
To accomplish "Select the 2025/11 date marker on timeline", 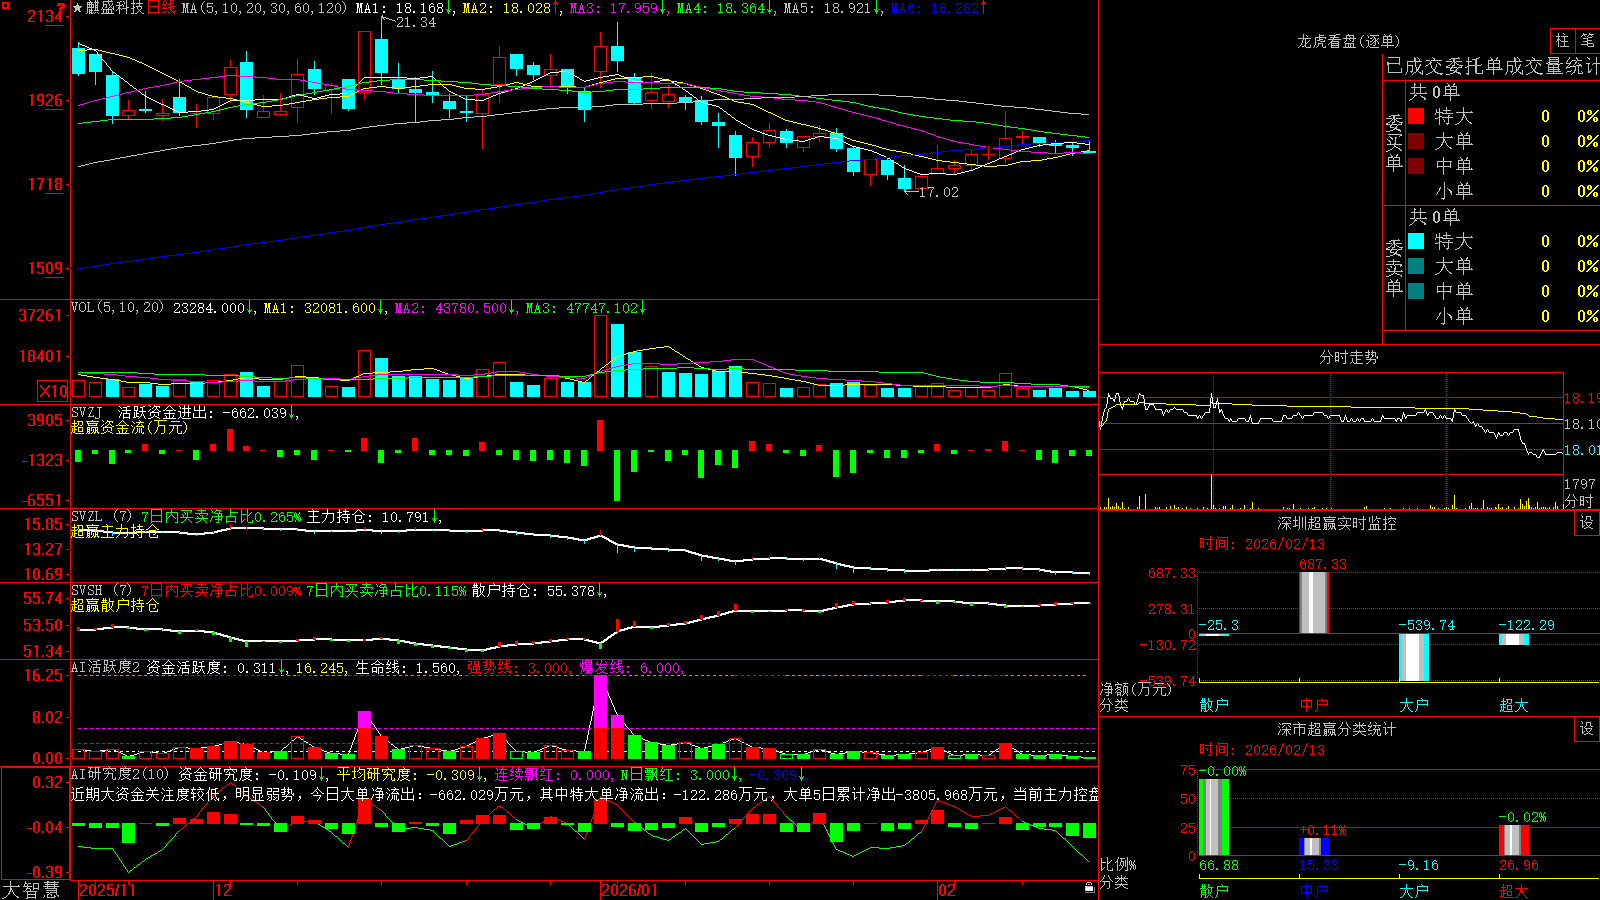I will tap(107, 890).
